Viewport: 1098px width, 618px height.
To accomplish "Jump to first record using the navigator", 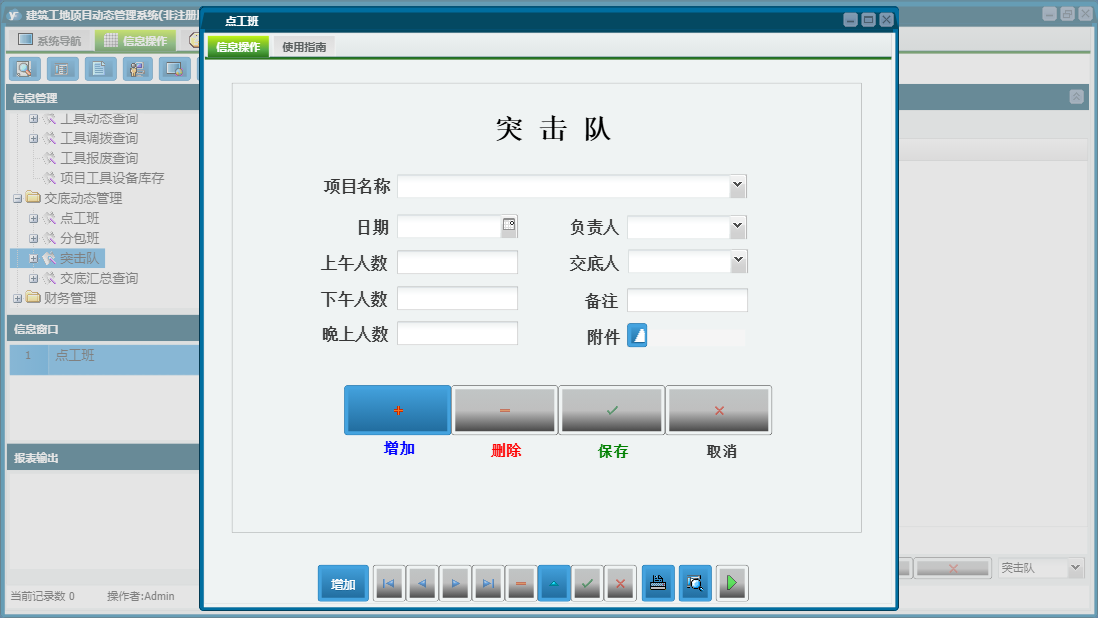I will click(389, 583).
